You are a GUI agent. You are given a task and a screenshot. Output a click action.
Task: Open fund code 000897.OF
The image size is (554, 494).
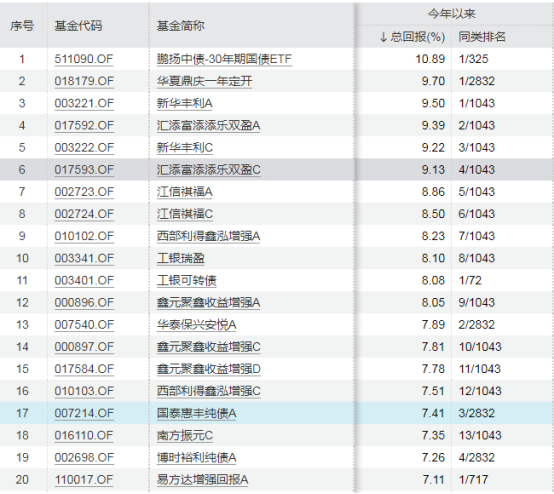coord(84,347)
